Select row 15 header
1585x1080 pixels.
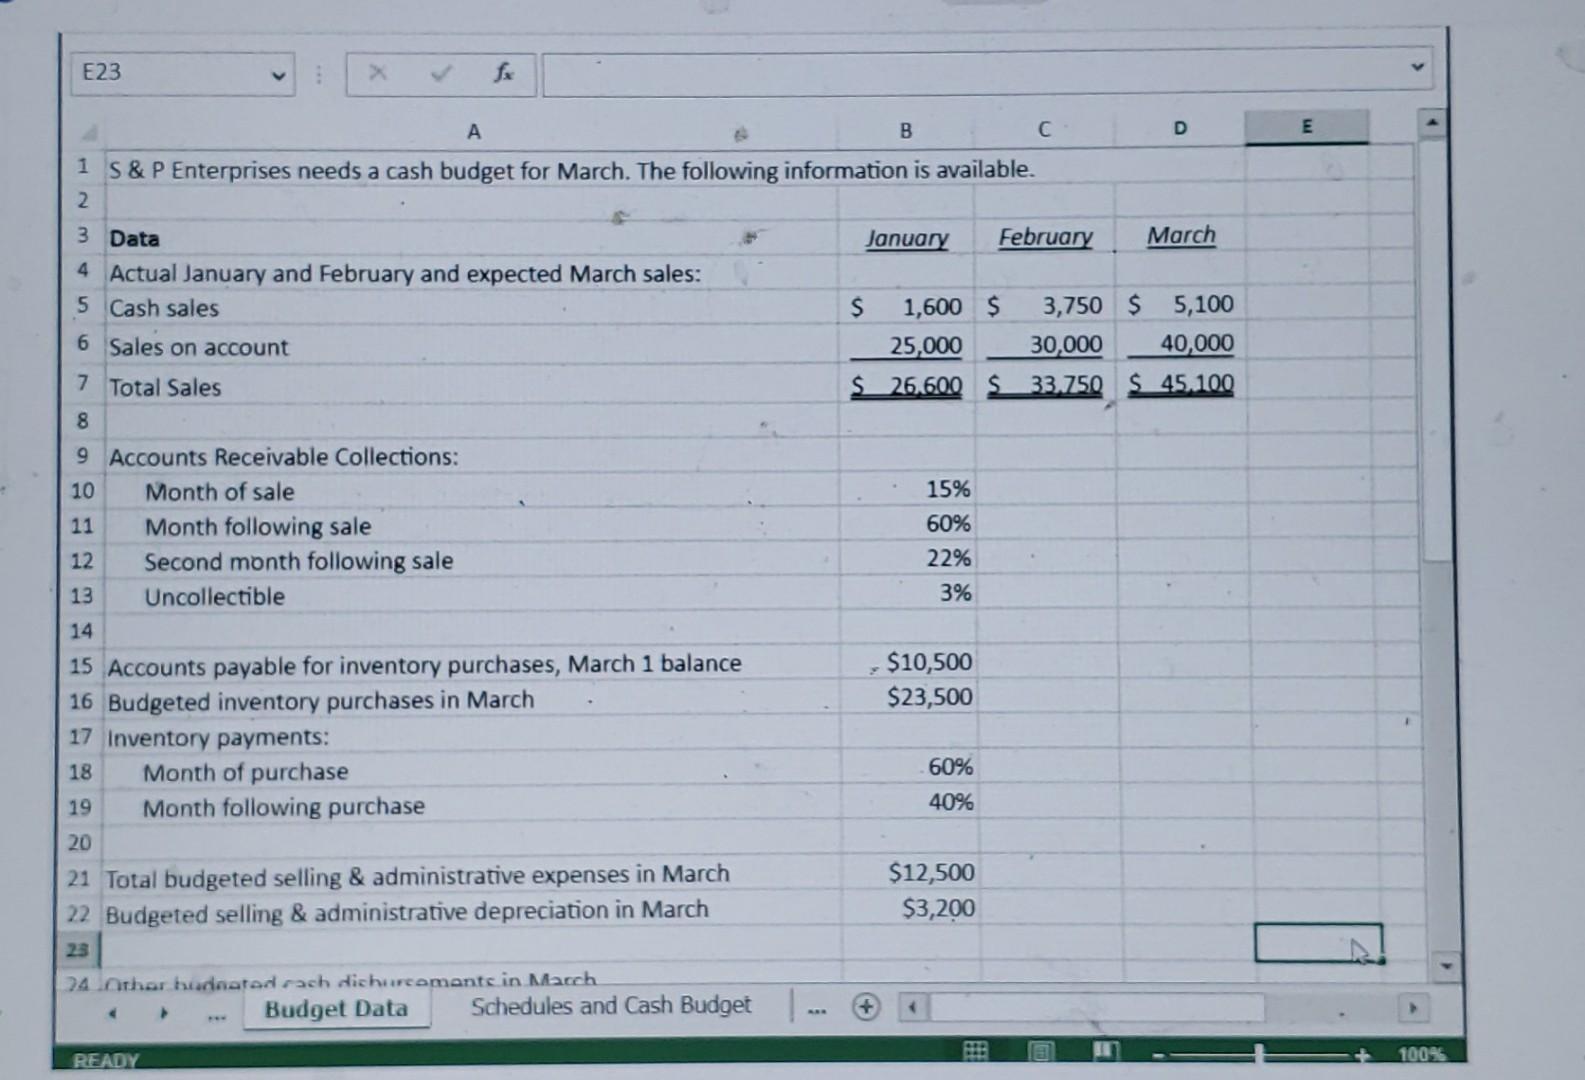click(x=81, y=666)
